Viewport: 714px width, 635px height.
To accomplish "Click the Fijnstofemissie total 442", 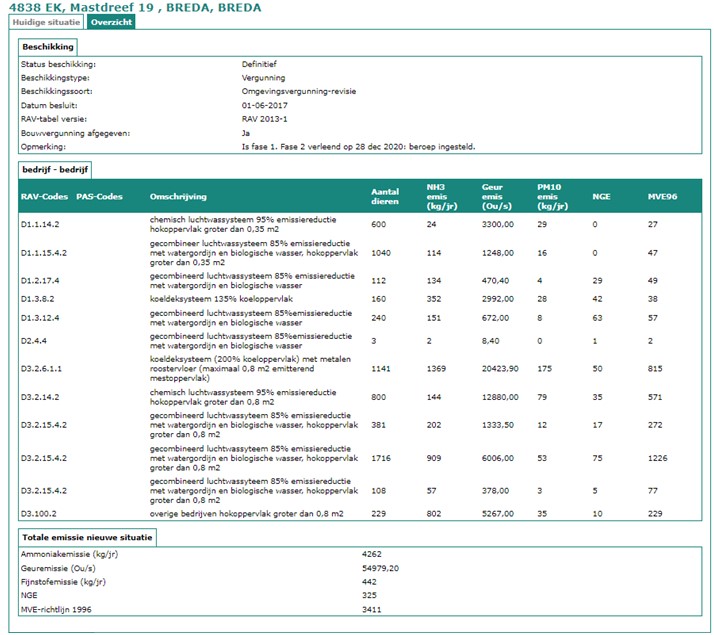I will coord(369,582).
